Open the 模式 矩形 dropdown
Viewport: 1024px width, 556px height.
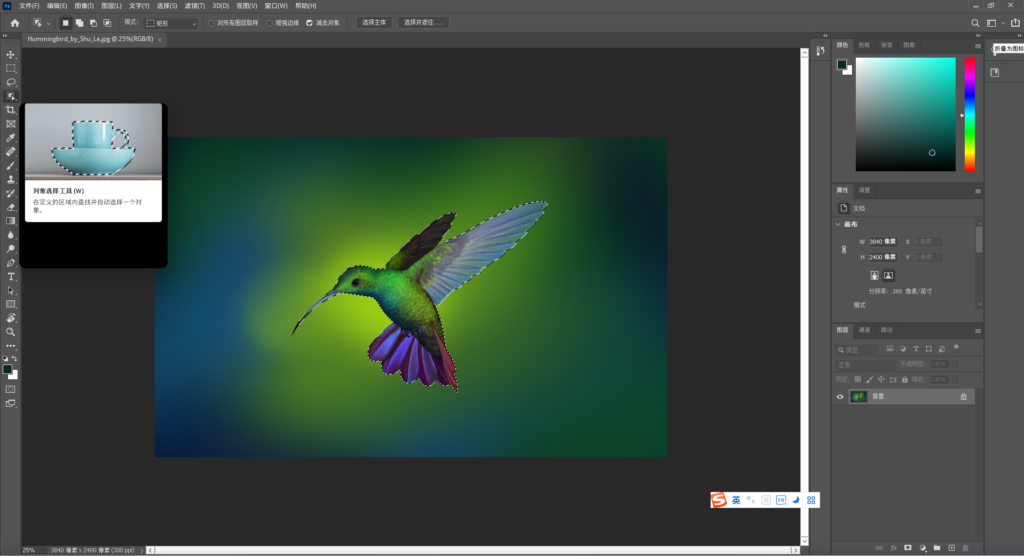[x=171, y=22]
